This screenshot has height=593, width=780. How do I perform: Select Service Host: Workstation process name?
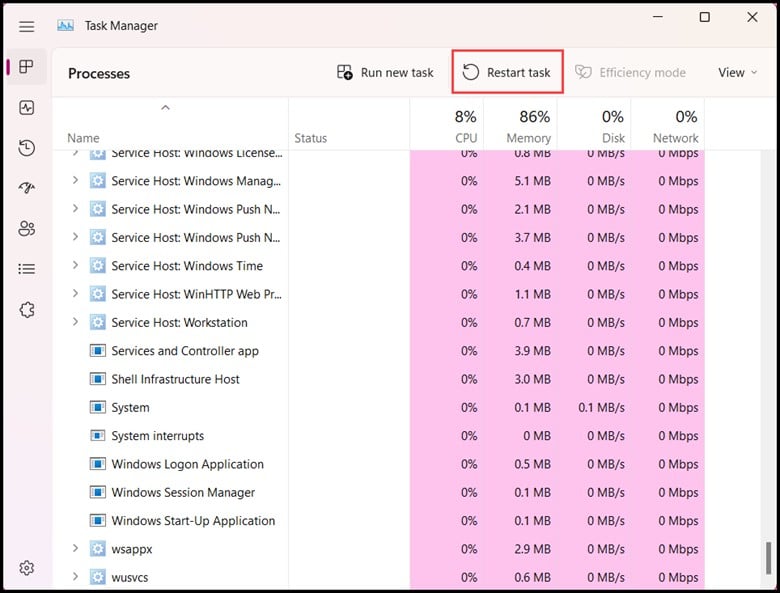click(179, 322)
